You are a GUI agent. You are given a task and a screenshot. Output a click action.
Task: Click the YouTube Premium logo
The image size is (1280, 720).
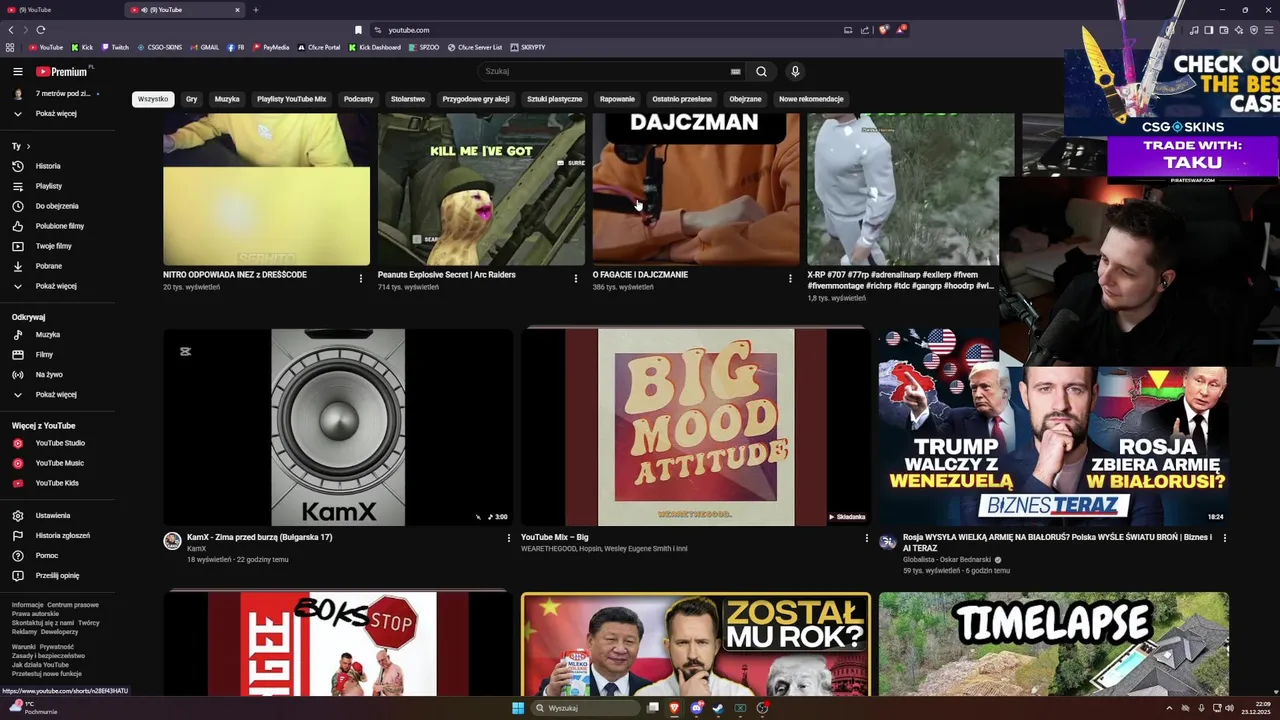62,71
